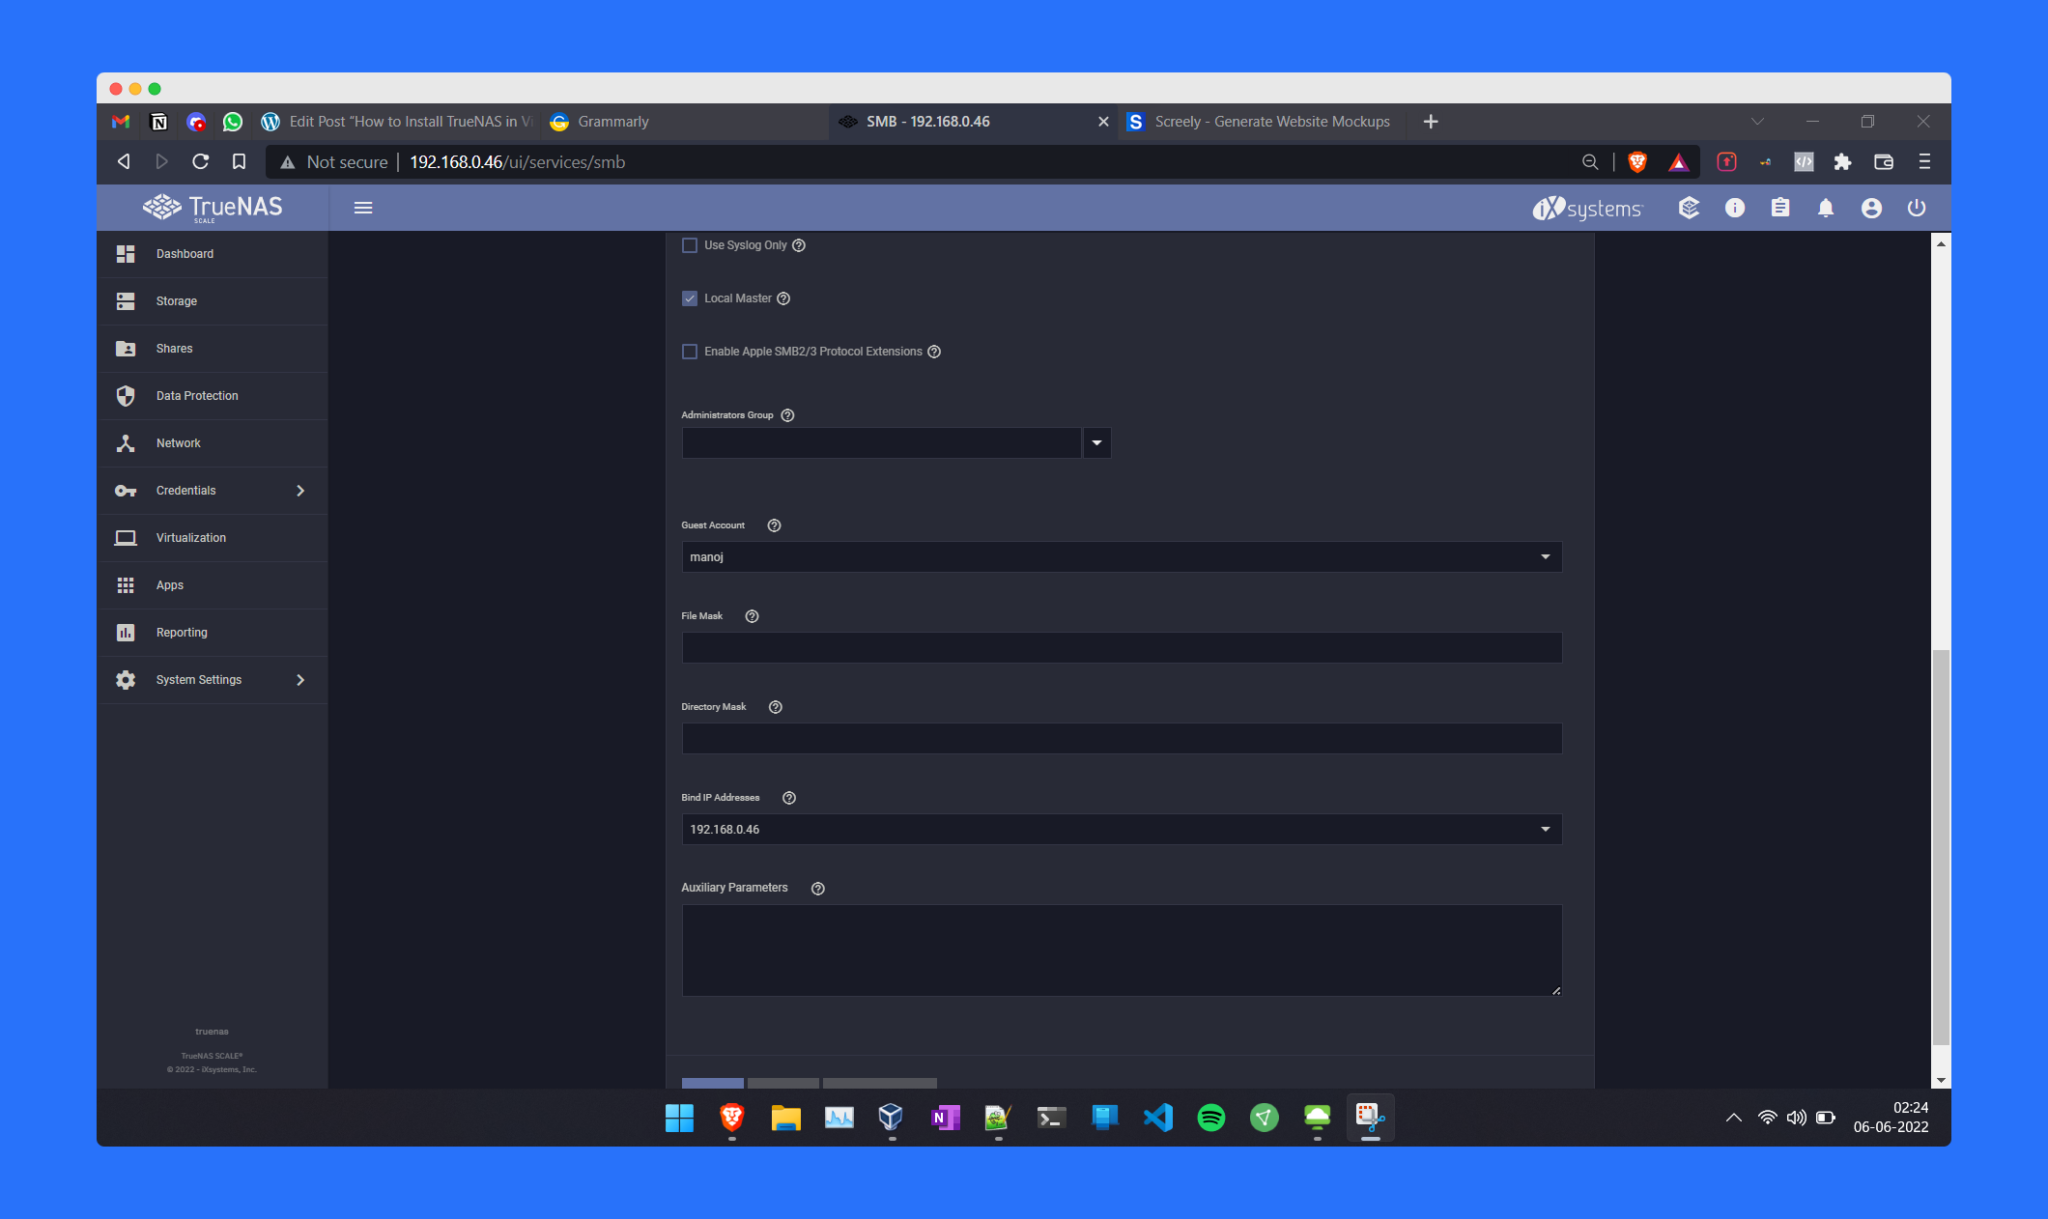Open Data Protection settings
2048x1219 pixels.
click(x=196, y=395)
